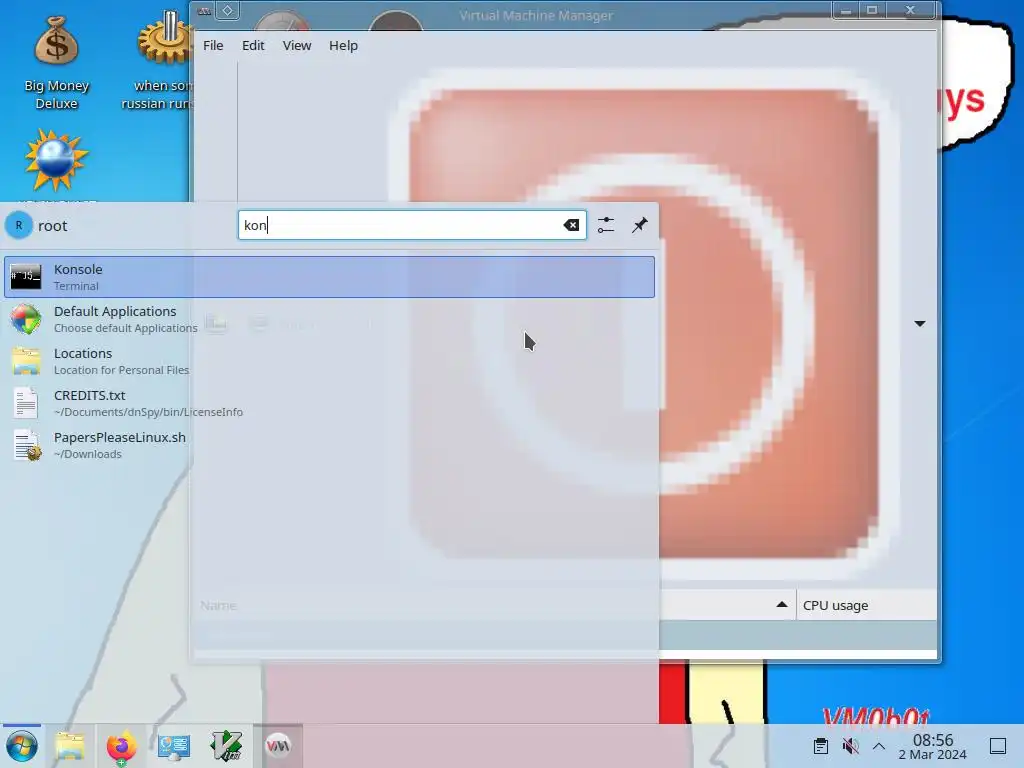
Task: Switch to Virtual Machine Manager taskbar entry
Action: pyautogui.click(x=278, y=746)
